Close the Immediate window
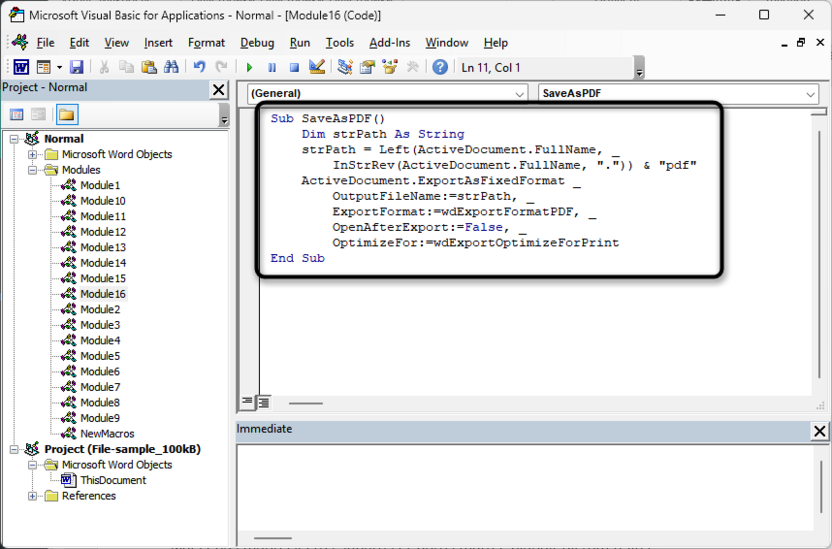The width and height of the screenshot is (832, 549). tap(820, 432)
